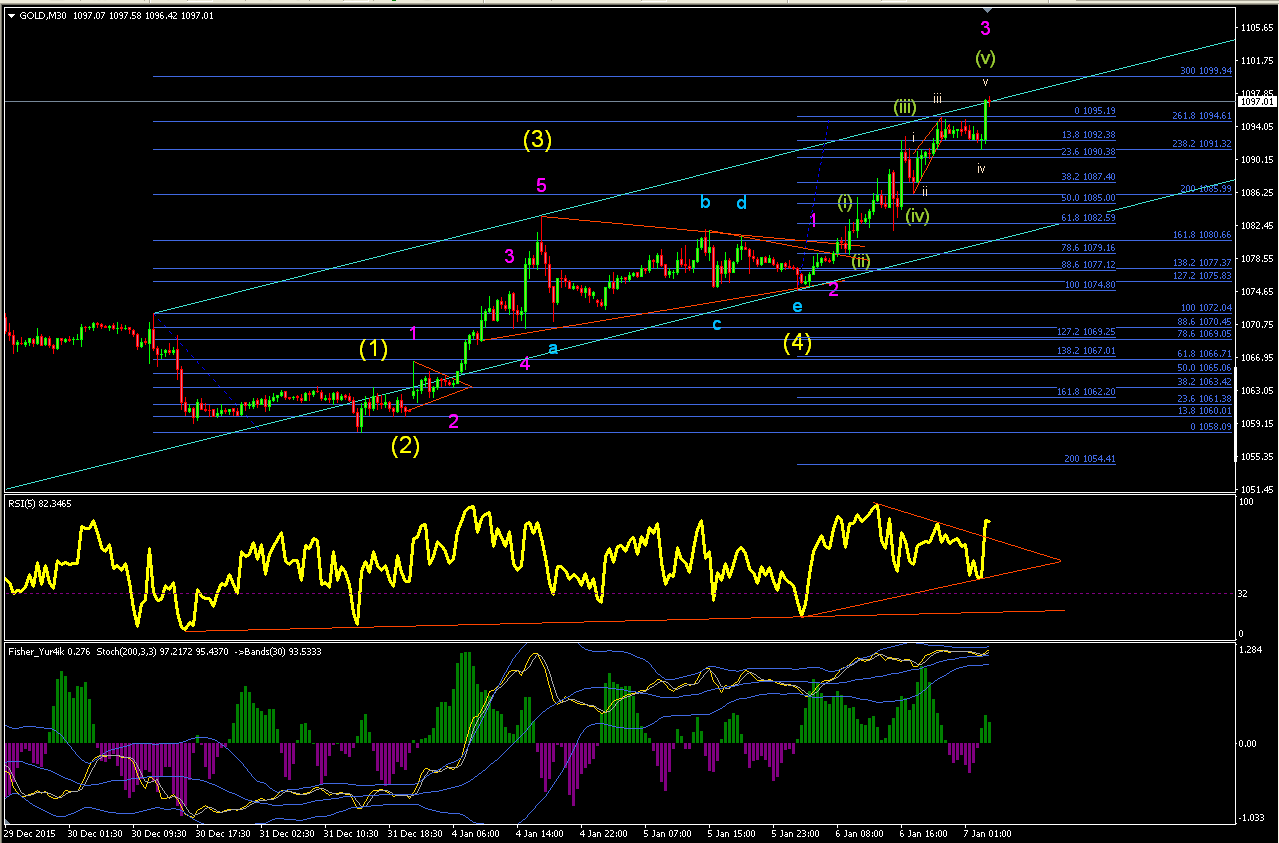1279x843 pixels.
Task: Click the 1051.45 price scale value
Action: pyautogui.click(x=1256, y=489)
